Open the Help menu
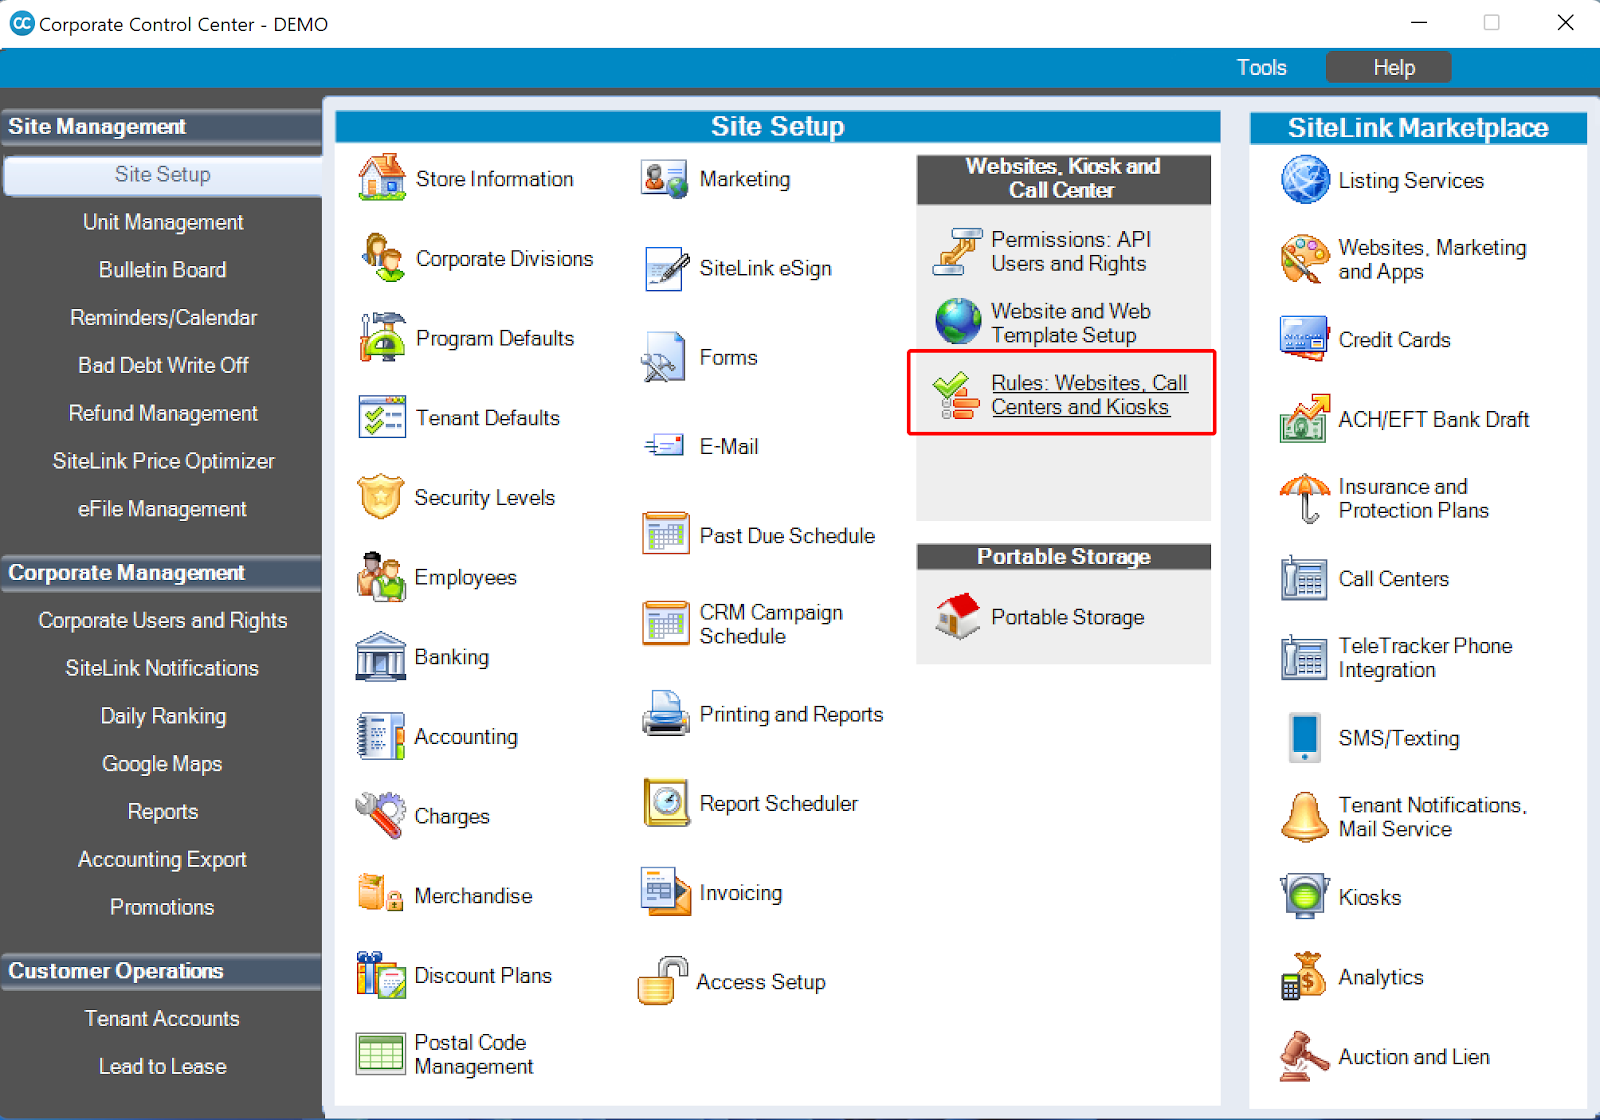The image size is (1600, 1120). 1389,67
